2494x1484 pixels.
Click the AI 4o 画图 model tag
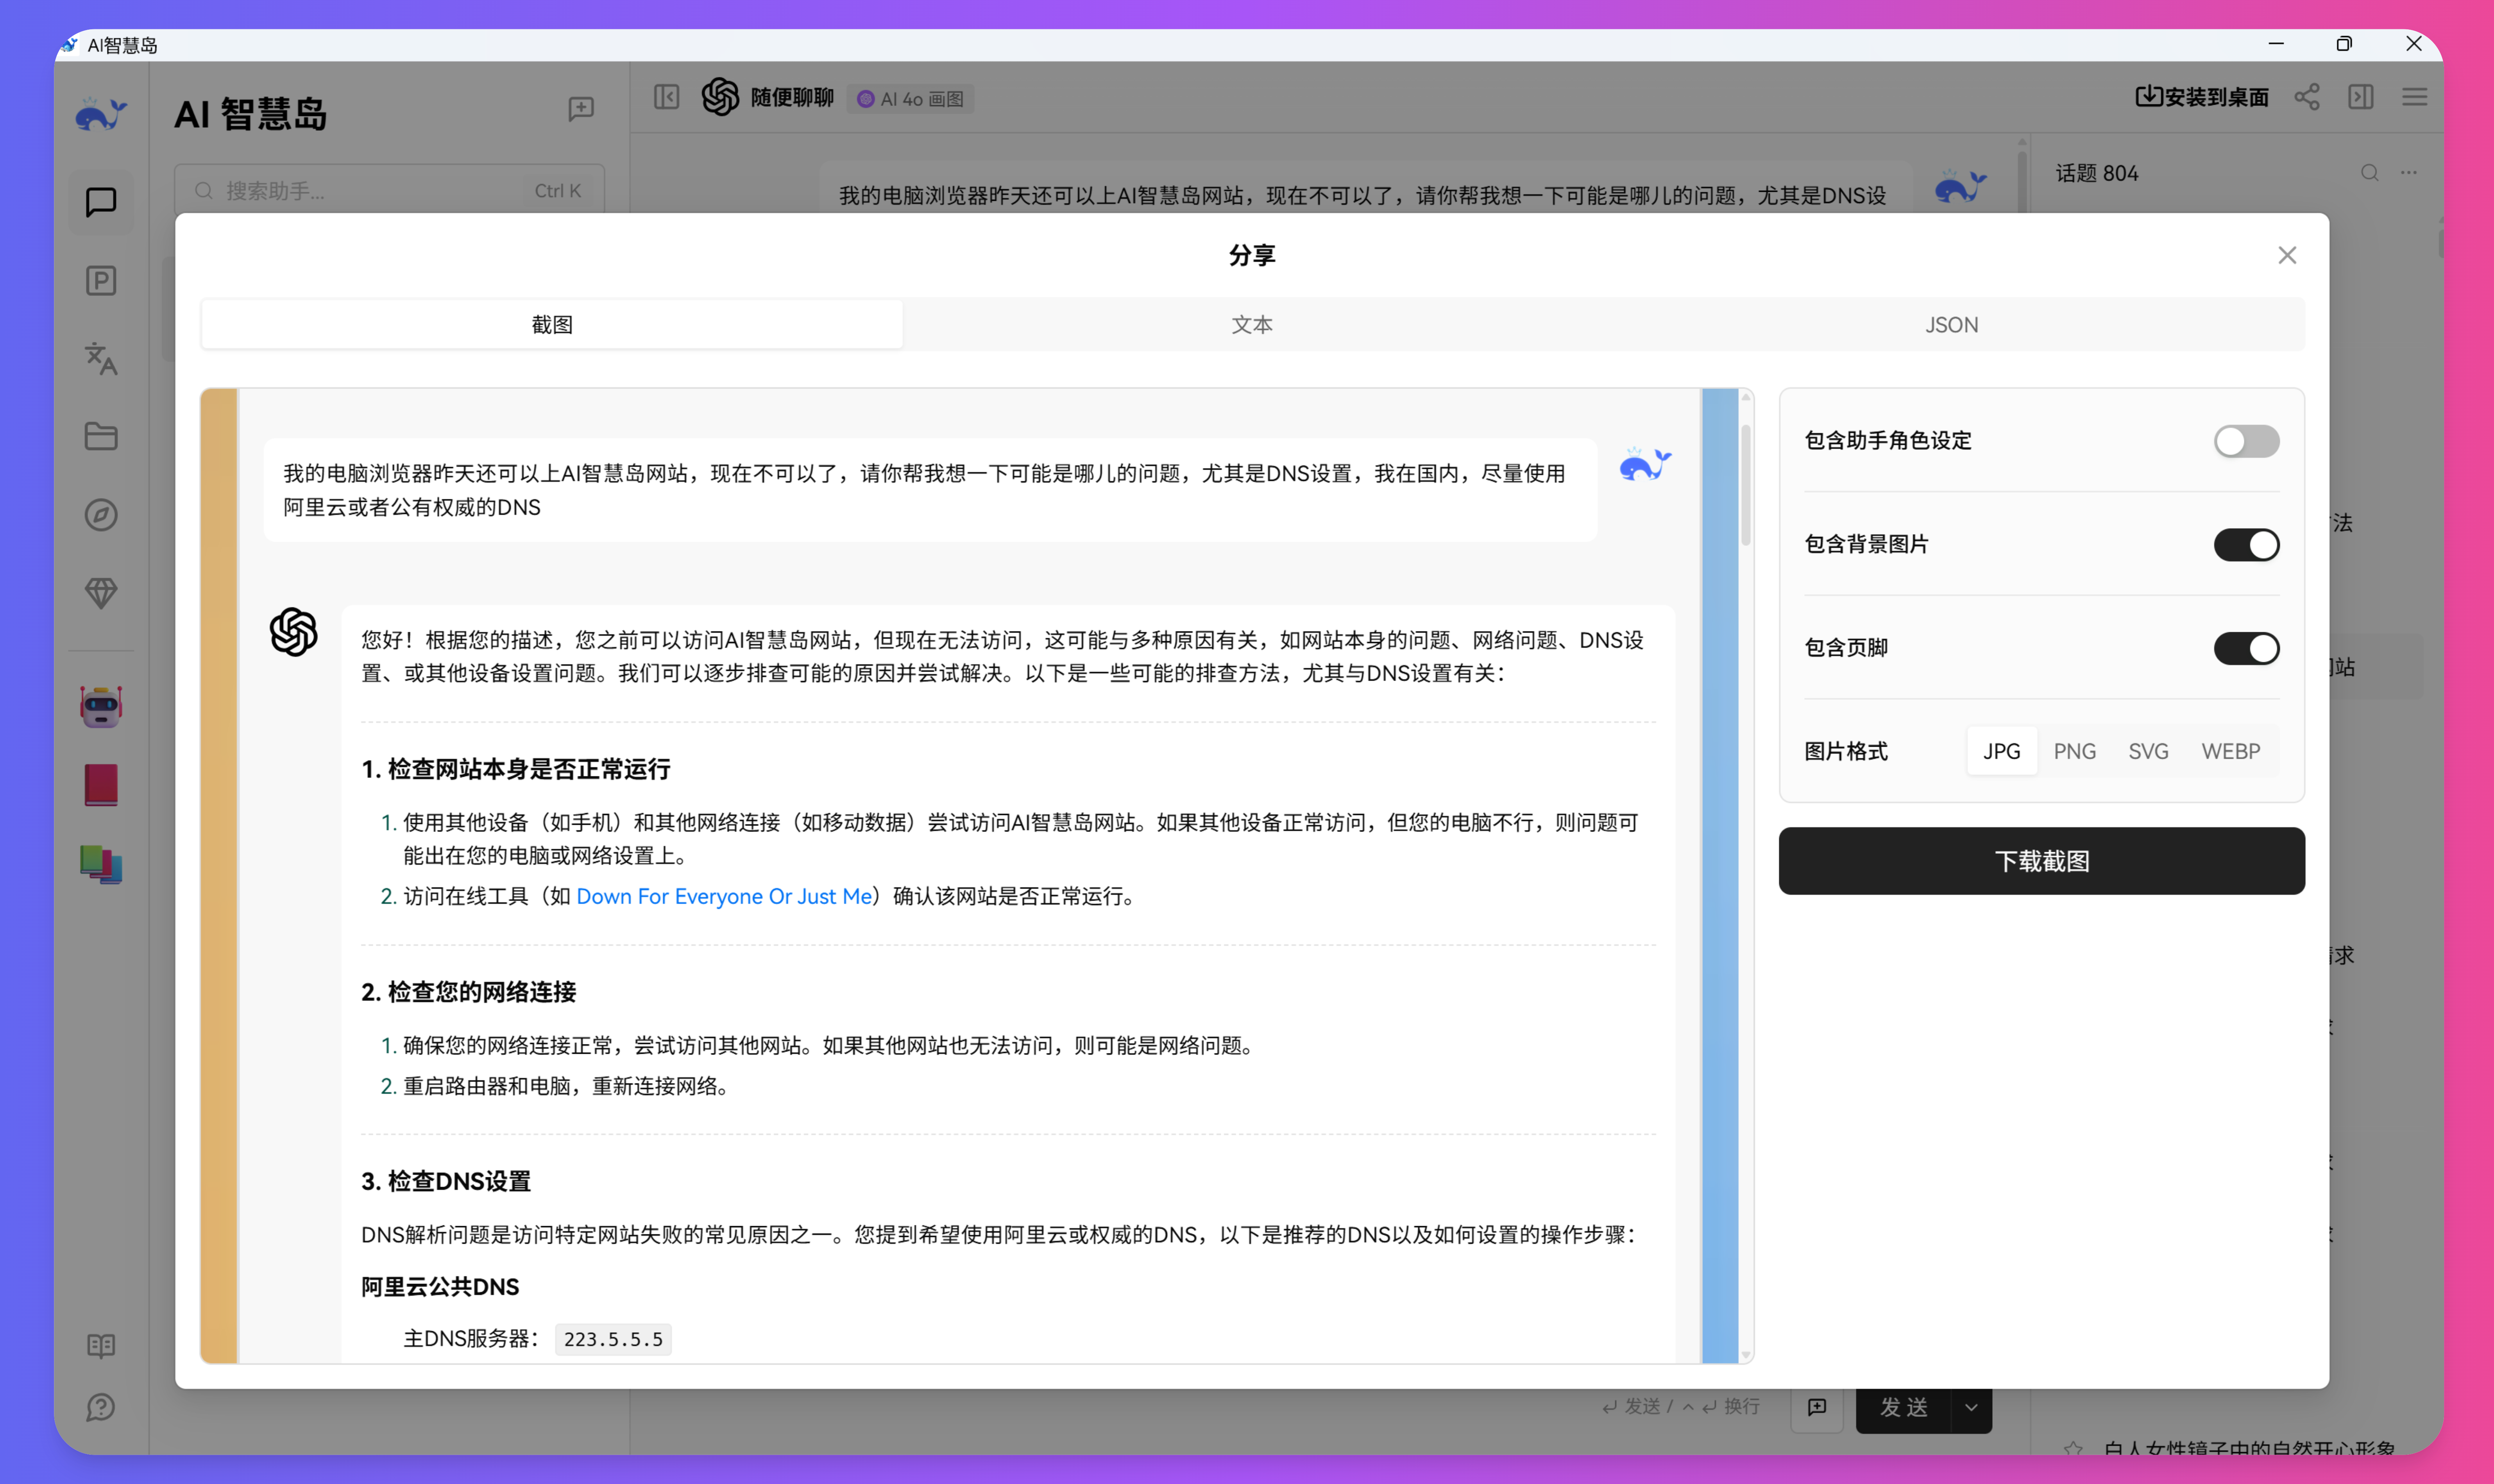911,99
